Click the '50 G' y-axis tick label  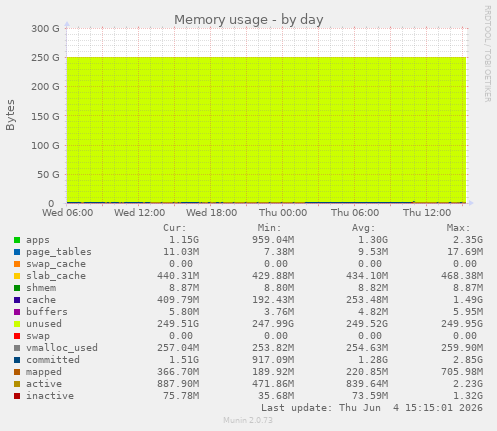tap(48, 174)
